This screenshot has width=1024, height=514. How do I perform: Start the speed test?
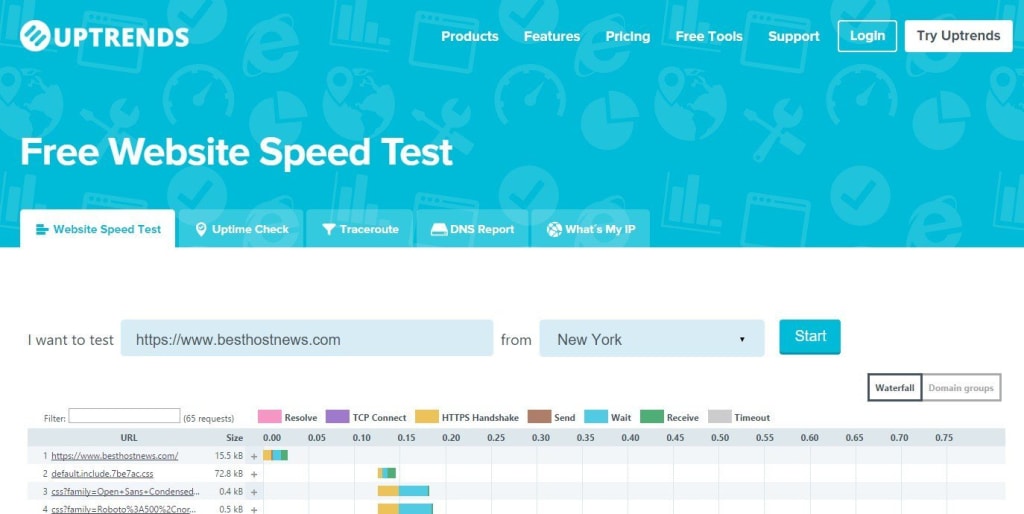[810, 337]
